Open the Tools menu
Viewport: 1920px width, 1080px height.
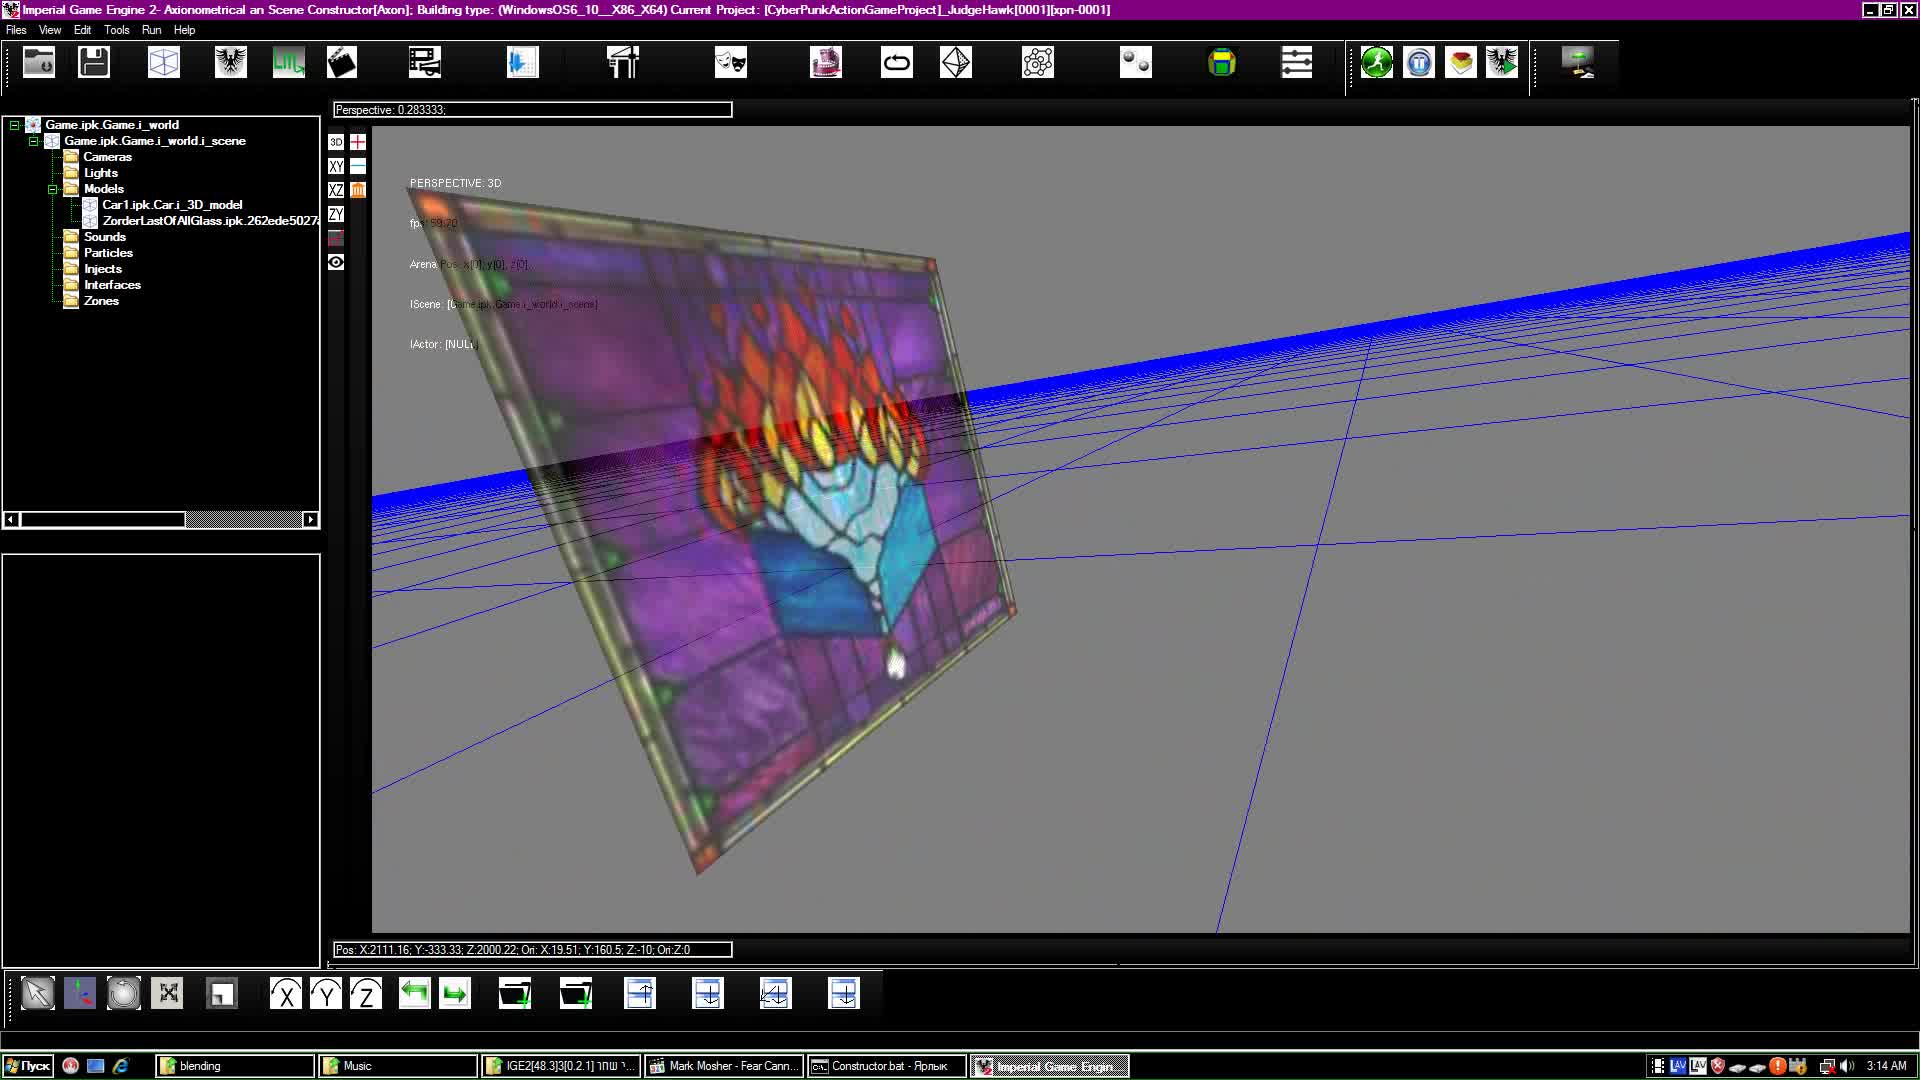pos(117,30)
